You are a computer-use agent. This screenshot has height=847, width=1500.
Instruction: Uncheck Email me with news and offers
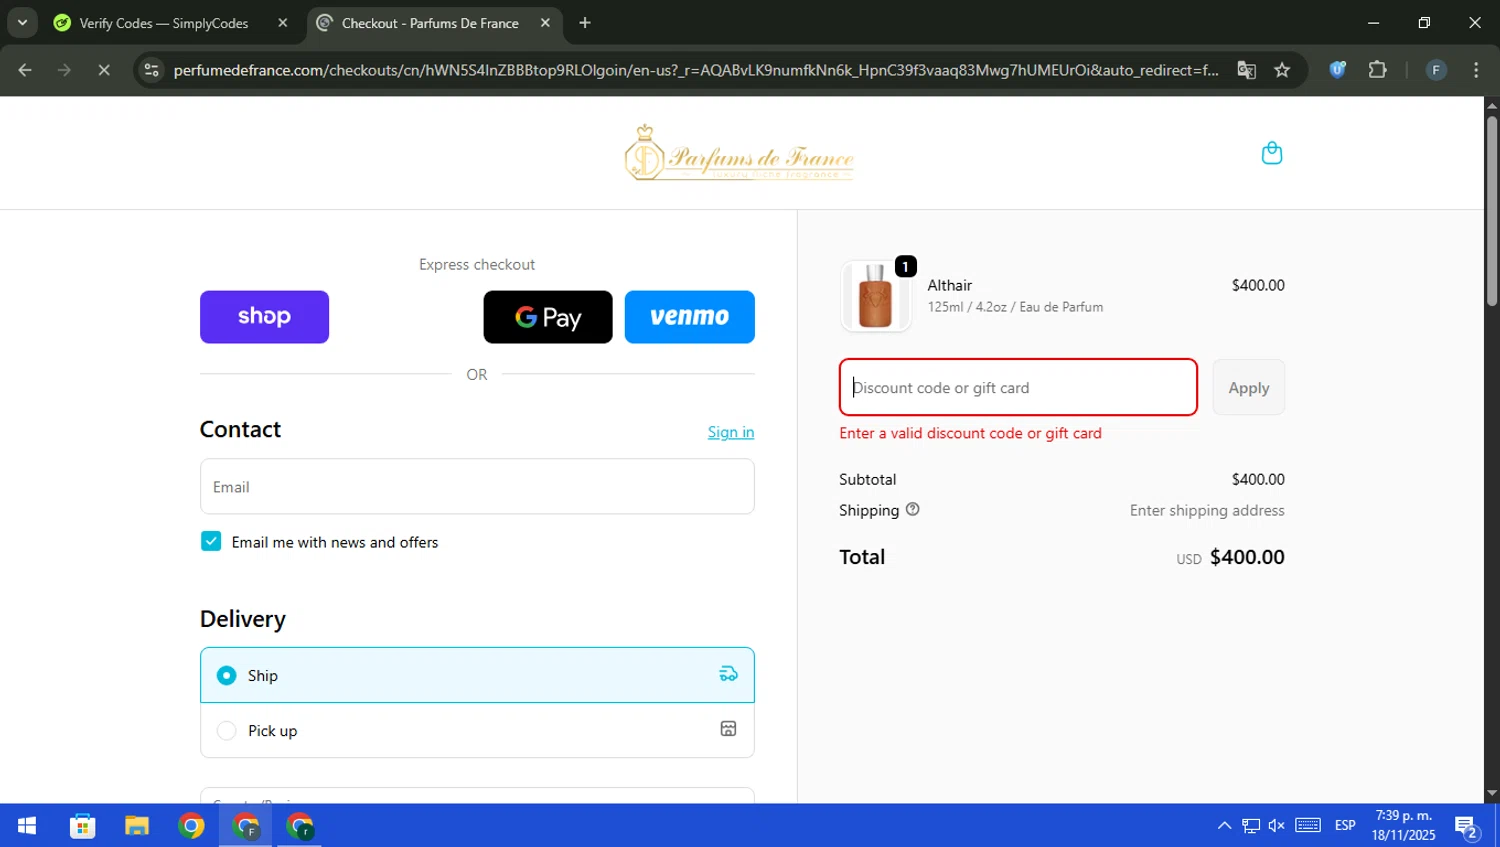[211, 541]
